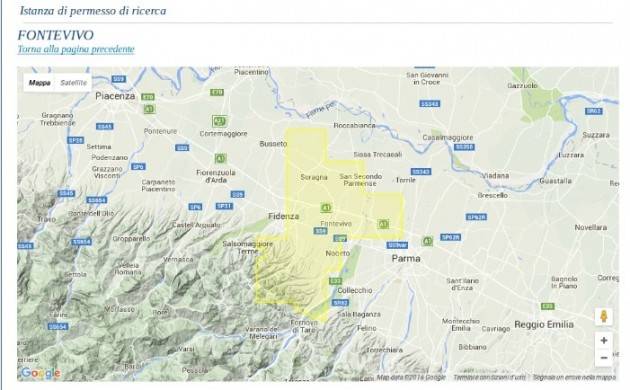Click the Busseto town label
This screenshot has height=390, width=630.
coord(273,144)
